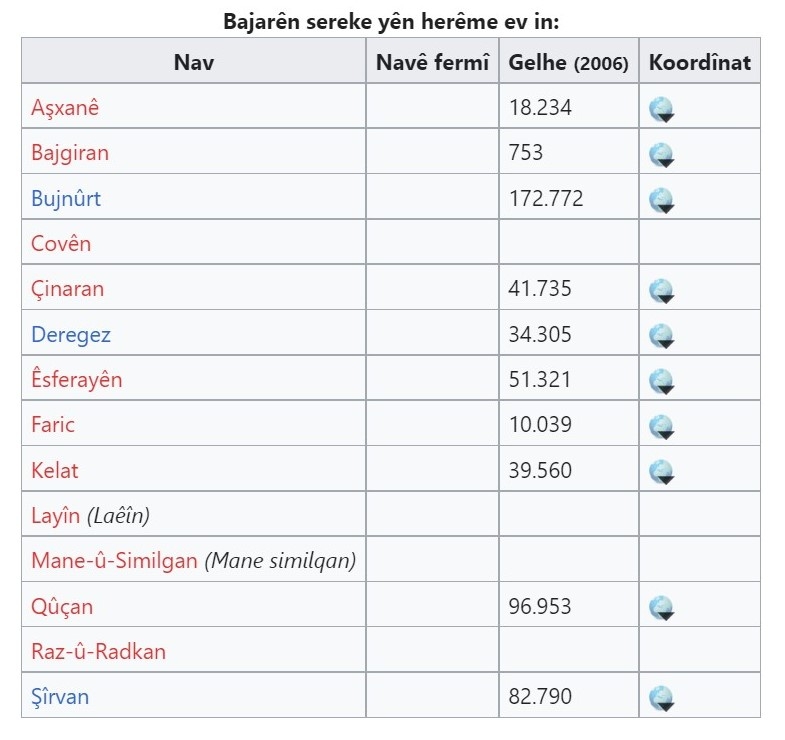
Task: Click the red Covên link
Action: pos(61,243)
